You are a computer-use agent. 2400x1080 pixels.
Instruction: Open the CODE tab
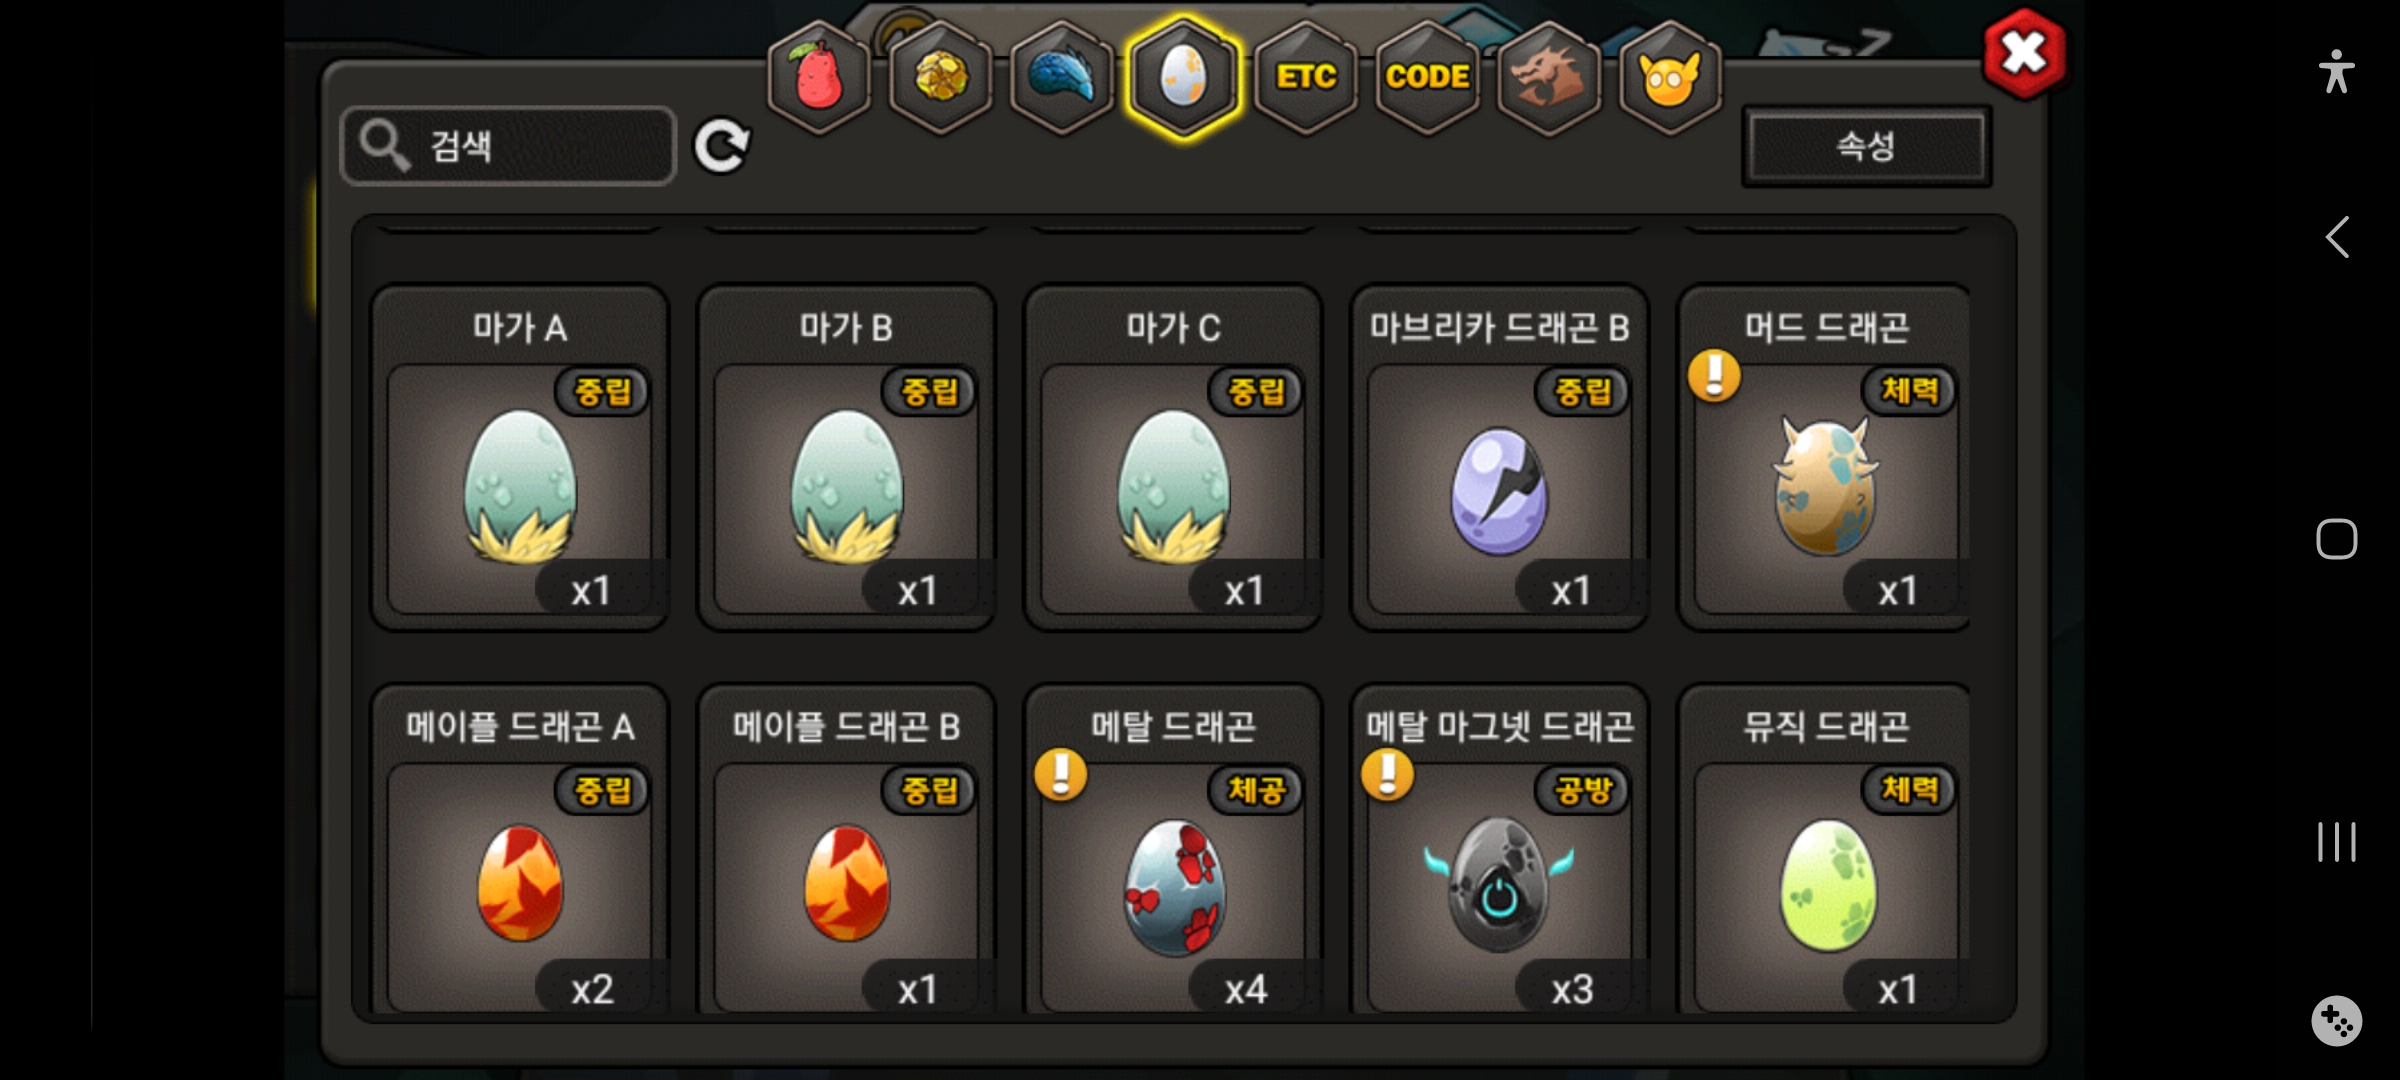click(1427, 77)
